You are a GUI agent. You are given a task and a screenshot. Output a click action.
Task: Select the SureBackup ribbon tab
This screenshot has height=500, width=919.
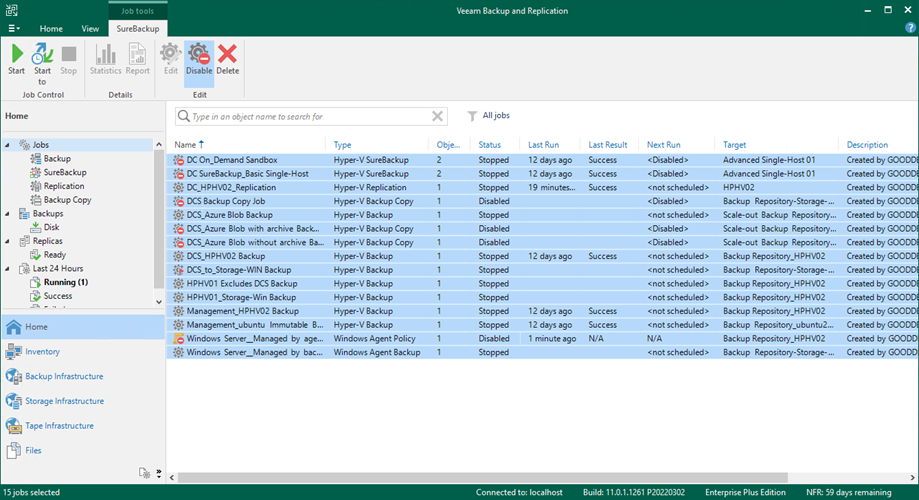pyautogui.click(x=138, y=28)
